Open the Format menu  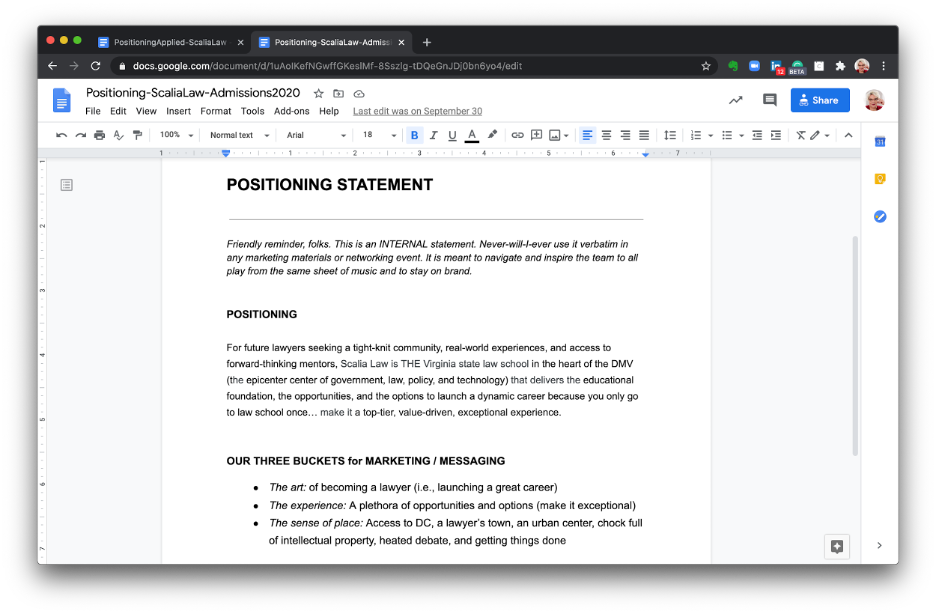tap(215, 111)
